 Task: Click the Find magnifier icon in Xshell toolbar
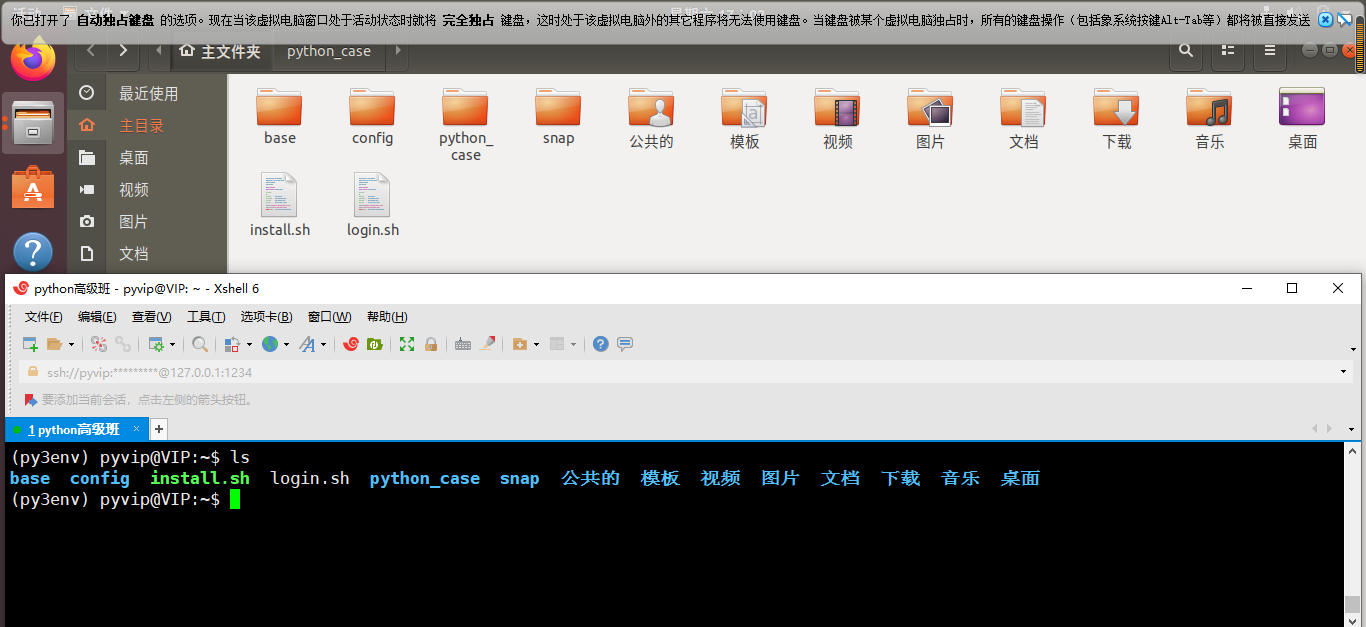[x=200, y=344]
